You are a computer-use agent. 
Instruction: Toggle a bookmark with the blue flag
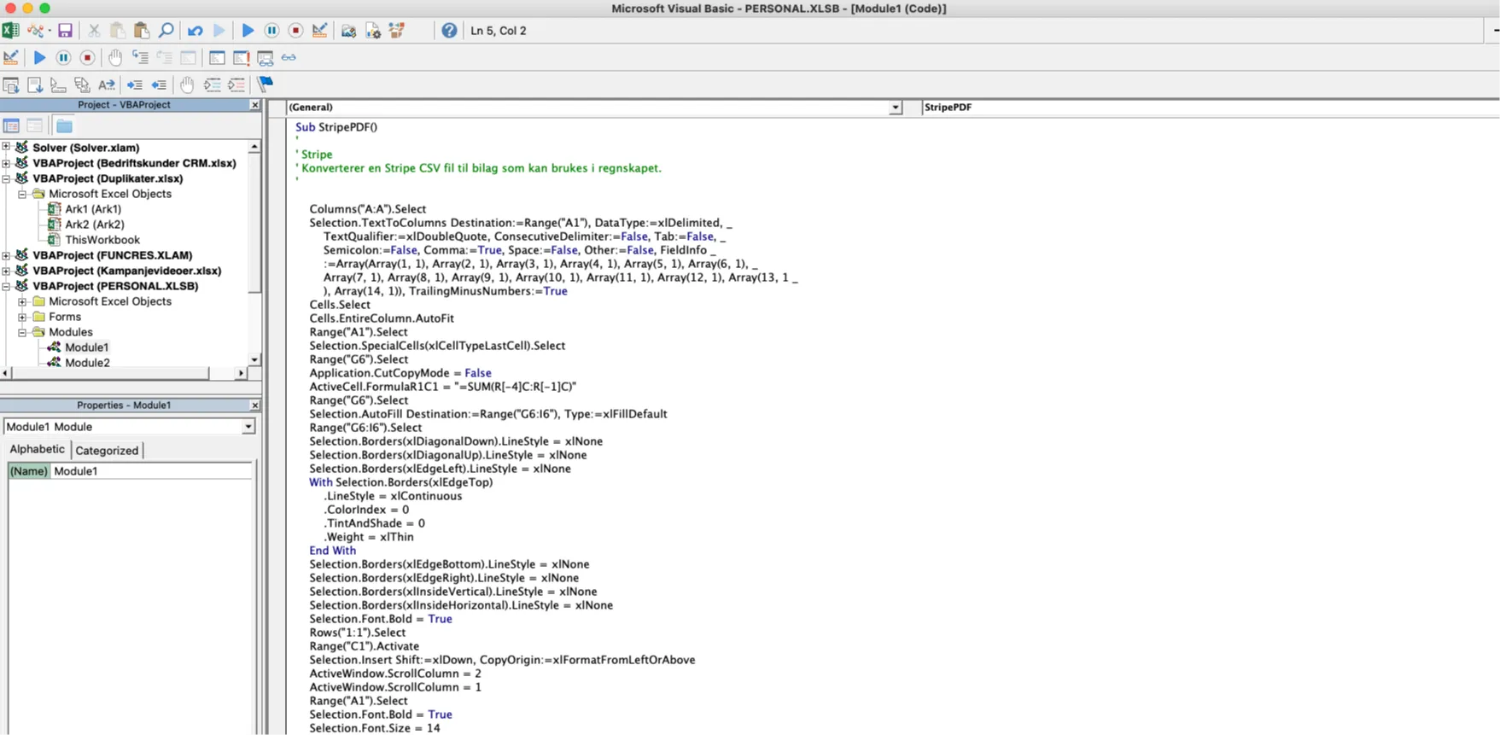click(265, 85)
